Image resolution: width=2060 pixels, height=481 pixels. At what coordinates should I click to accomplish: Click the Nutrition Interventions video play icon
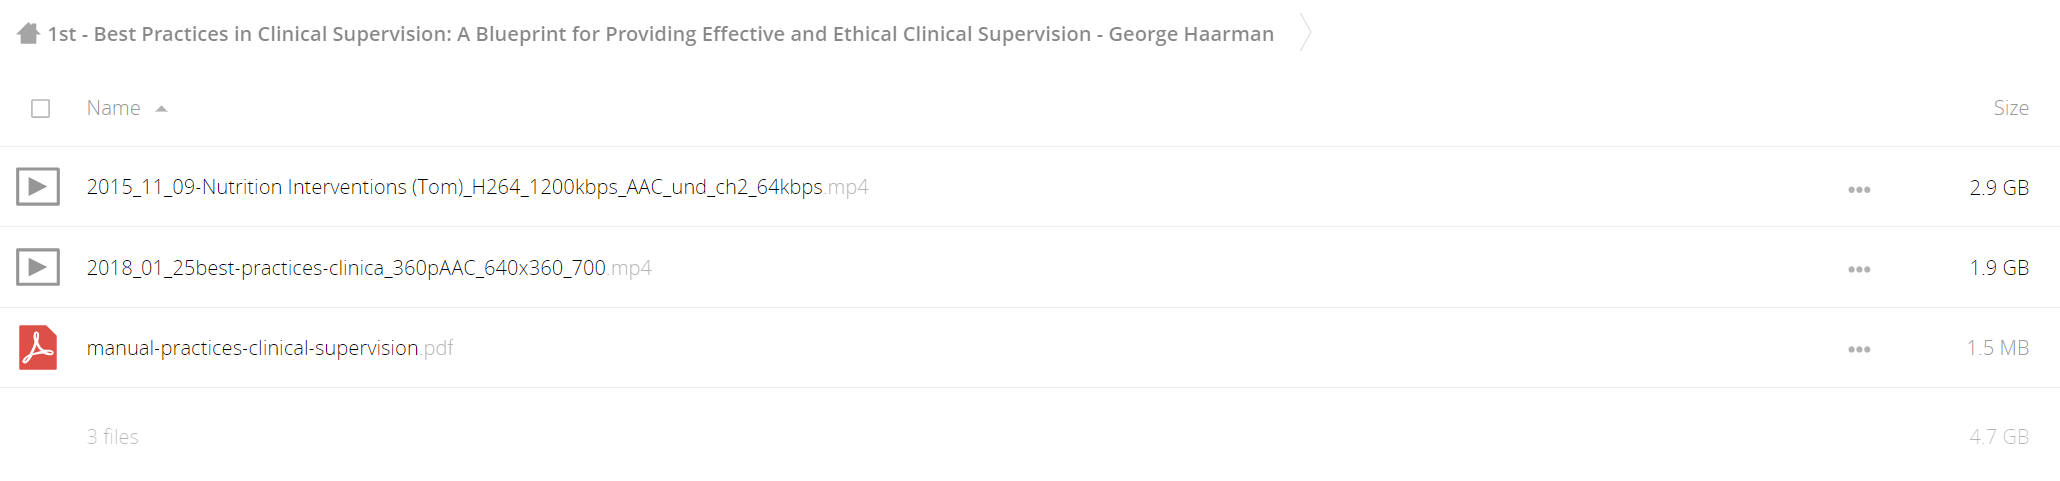tap(38, 187)
